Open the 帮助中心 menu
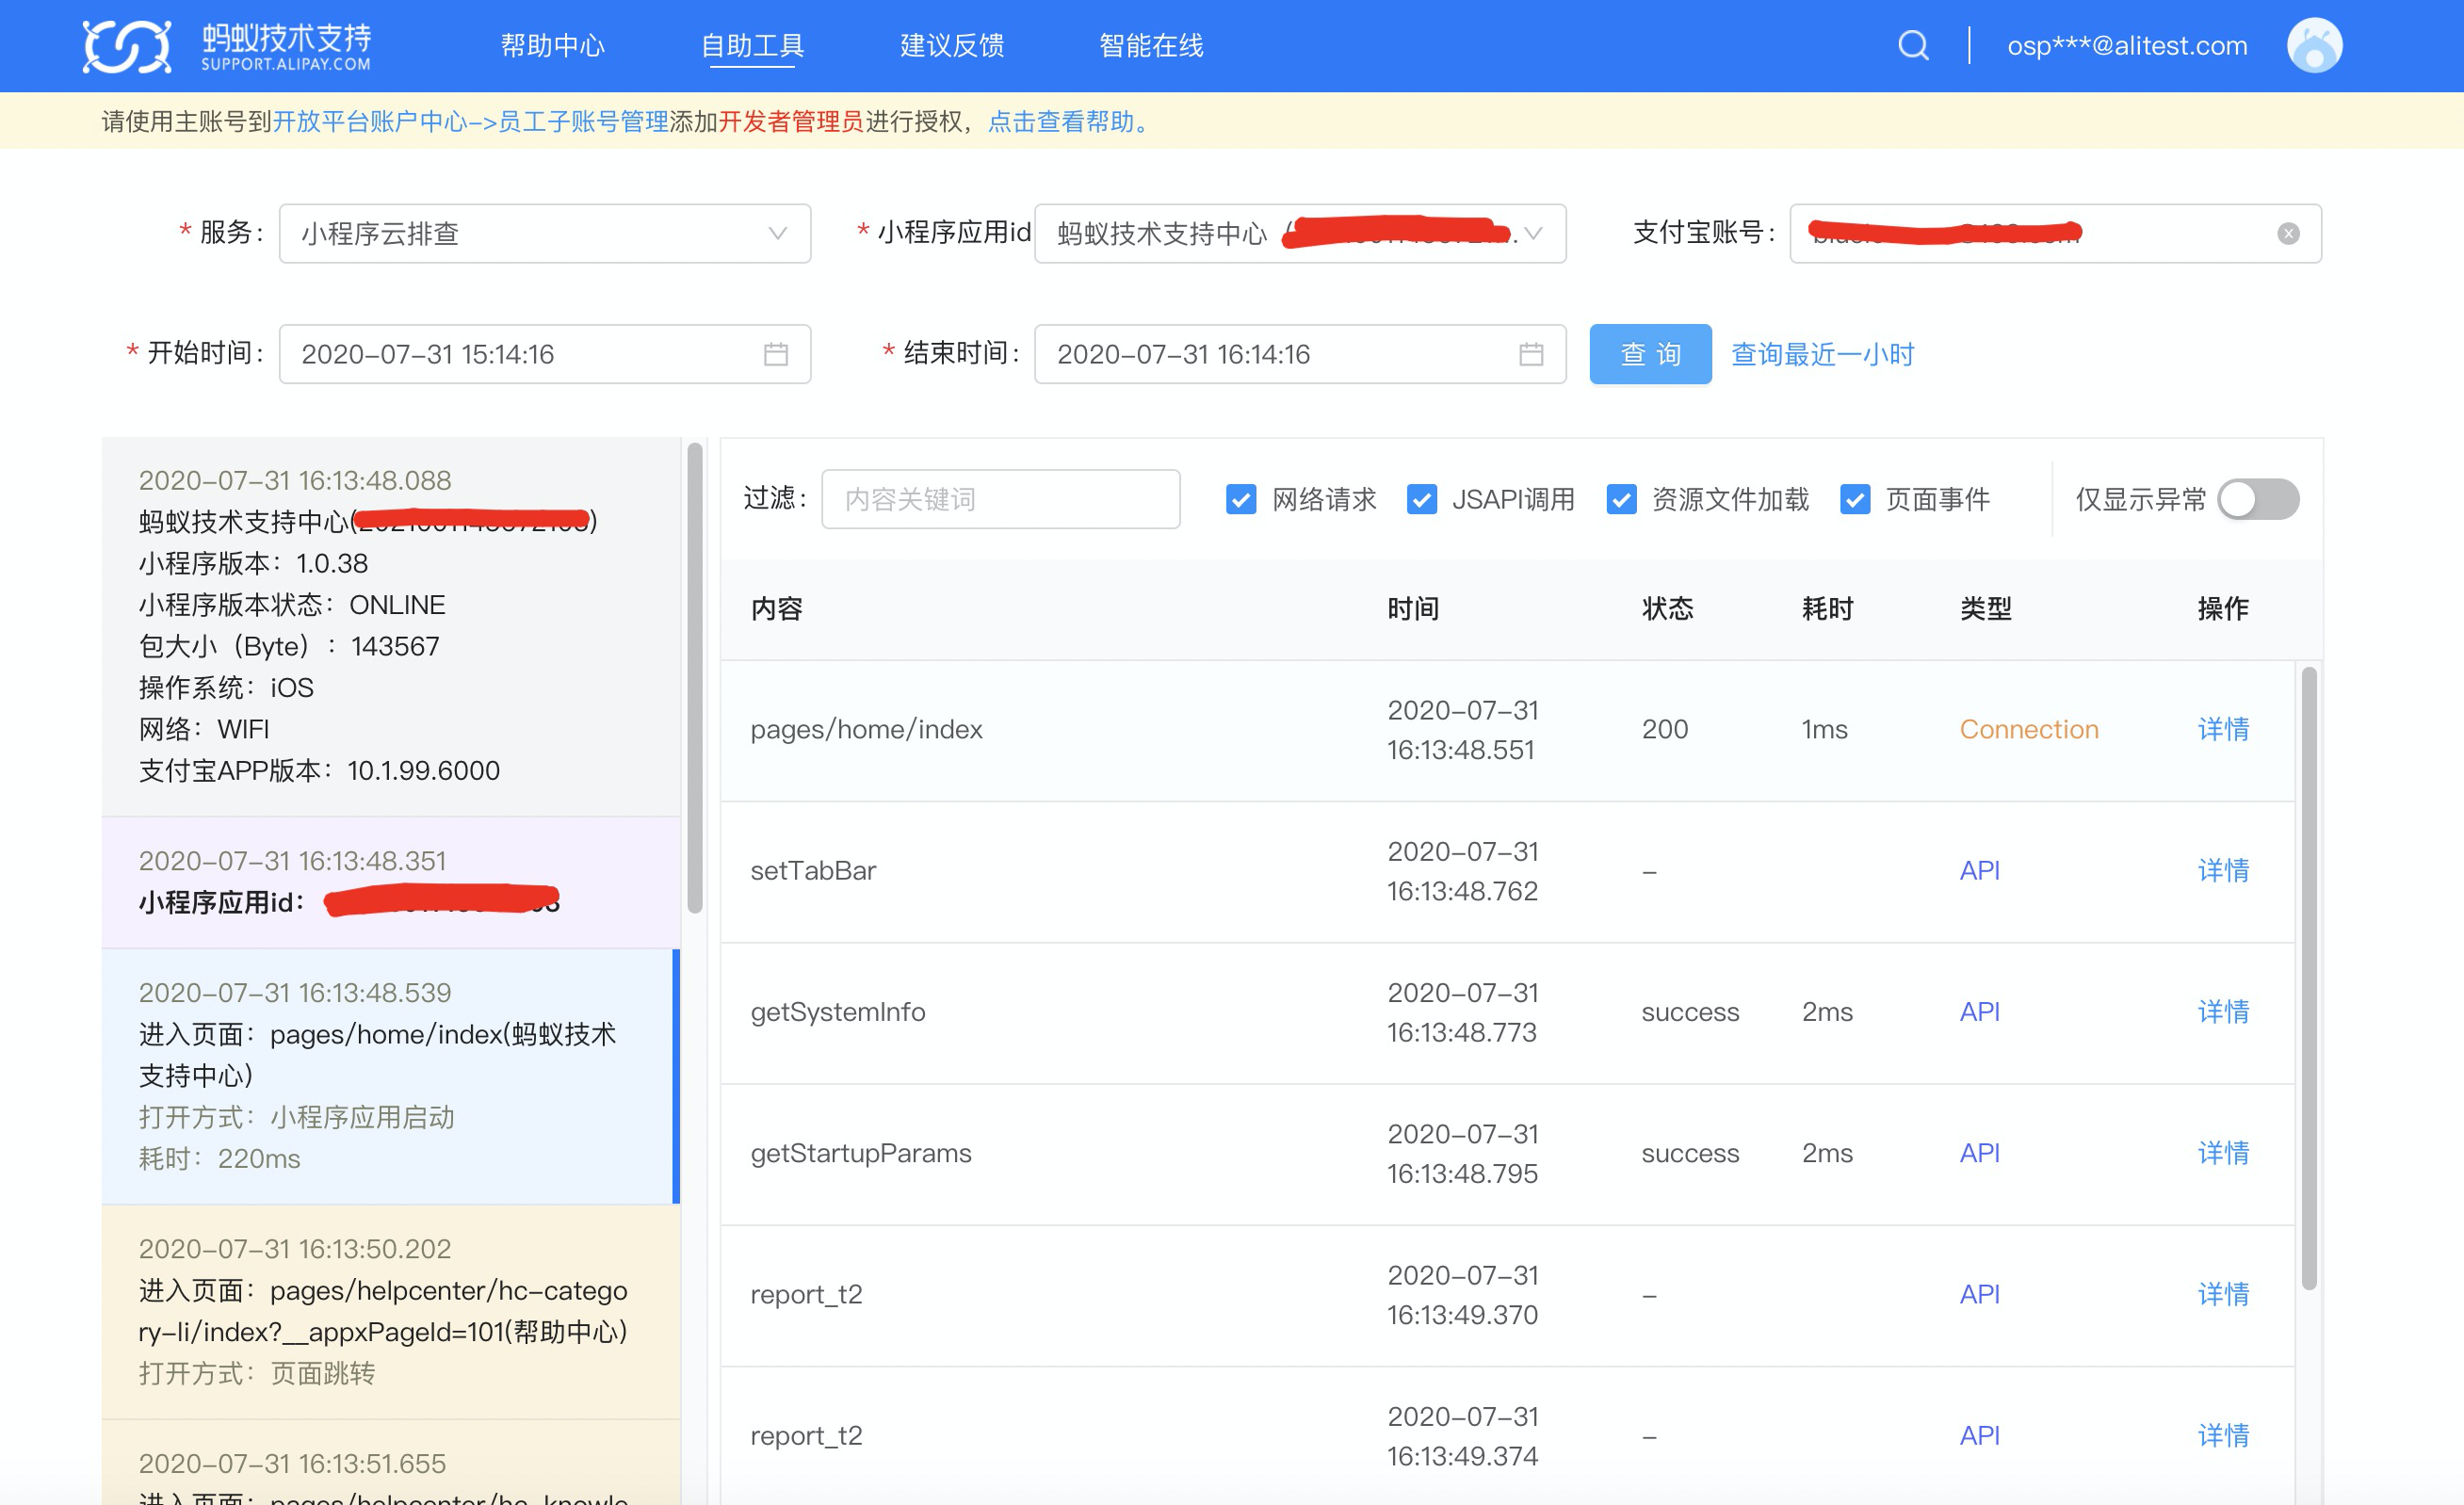Viewport: 2464px width, 1505px height. tap(553, 46)
